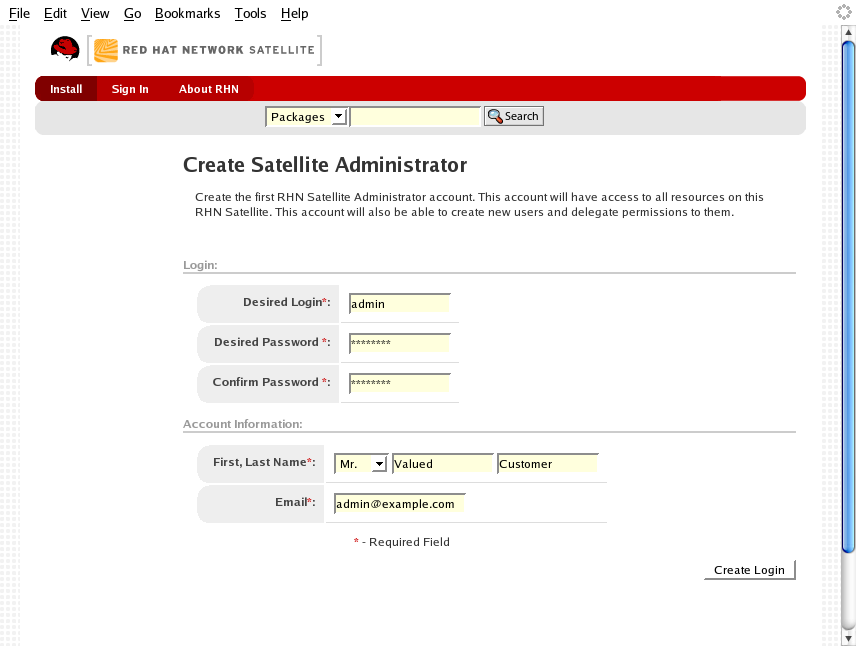Open the Help menu
Viewport: 856px width, 646px height.
pos(294,13)
